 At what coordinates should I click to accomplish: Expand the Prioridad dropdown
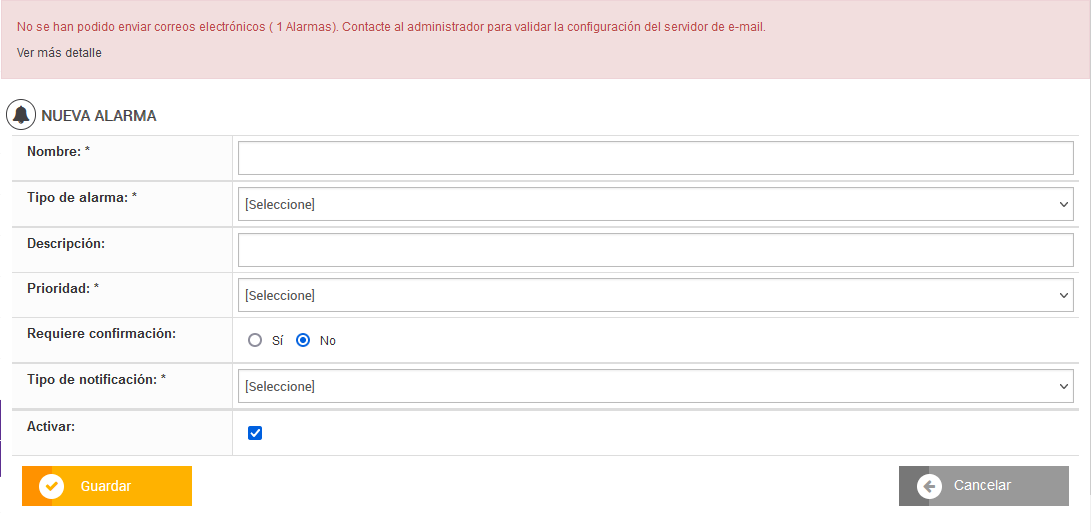(655, 295)
